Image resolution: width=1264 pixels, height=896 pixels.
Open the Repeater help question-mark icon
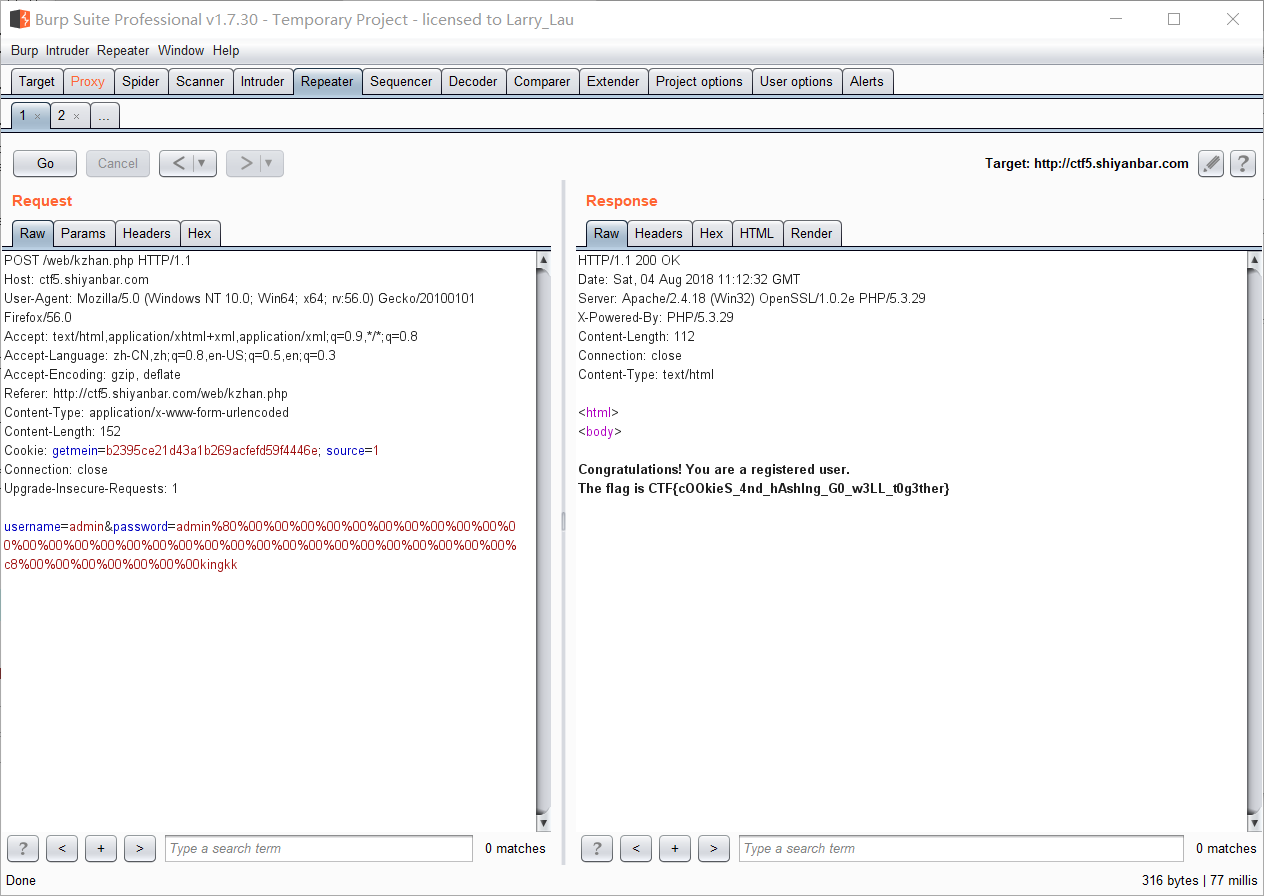tap(1243, 164)
